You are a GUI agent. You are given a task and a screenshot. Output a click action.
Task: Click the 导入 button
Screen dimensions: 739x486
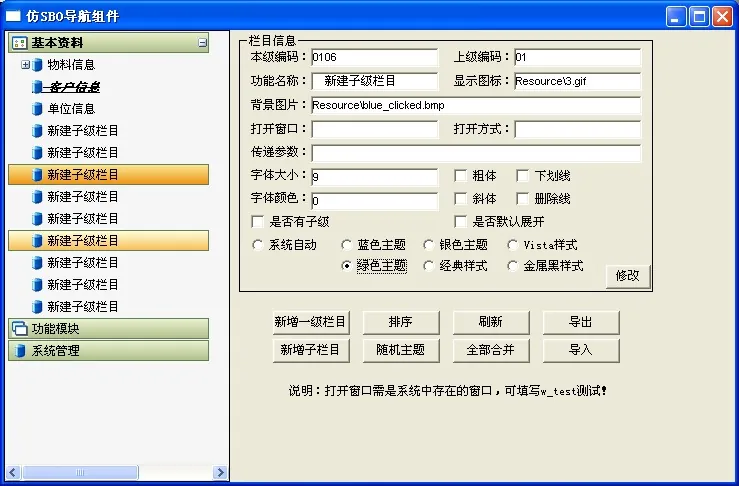581,350
